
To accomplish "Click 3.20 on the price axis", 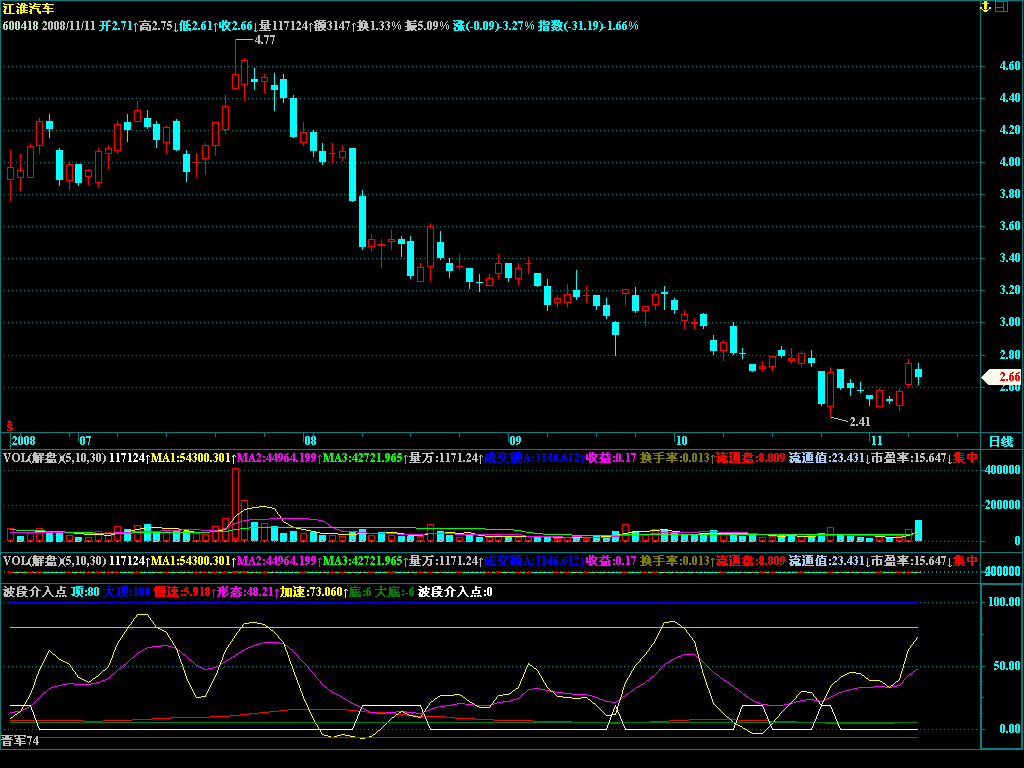I will pyautogui.click(x=1010, y=290).
